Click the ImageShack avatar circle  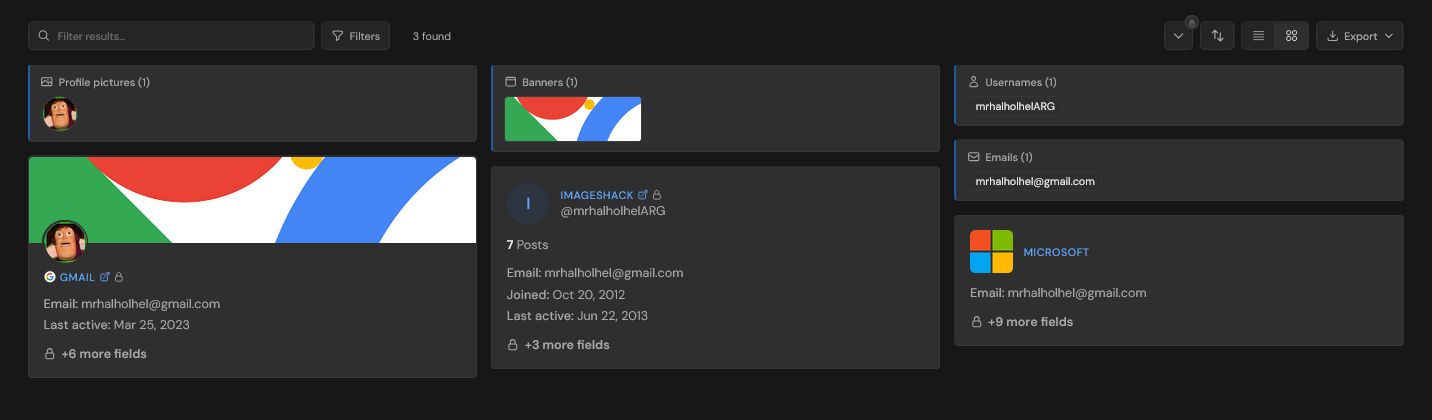528,203
